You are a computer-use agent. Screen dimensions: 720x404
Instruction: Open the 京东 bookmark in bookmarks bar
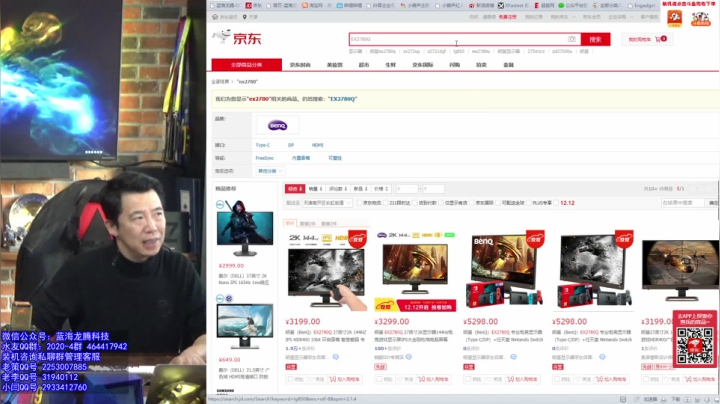click(253, 6)
